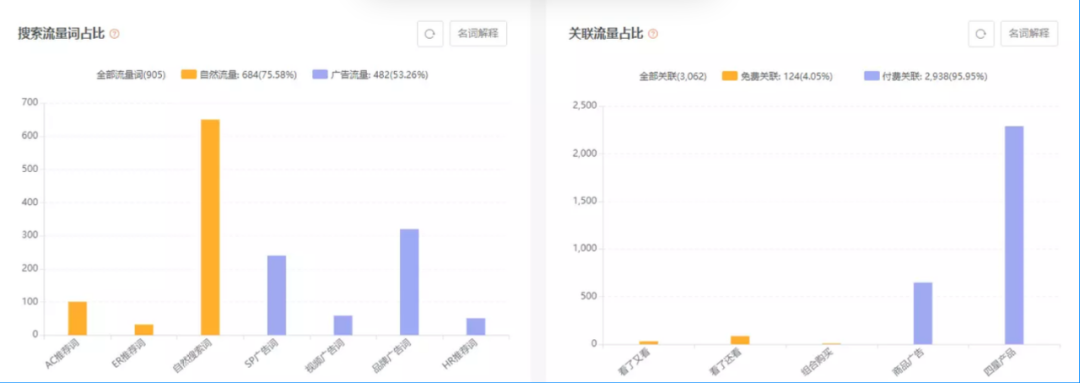Select the SP广告词 bar

277,296
